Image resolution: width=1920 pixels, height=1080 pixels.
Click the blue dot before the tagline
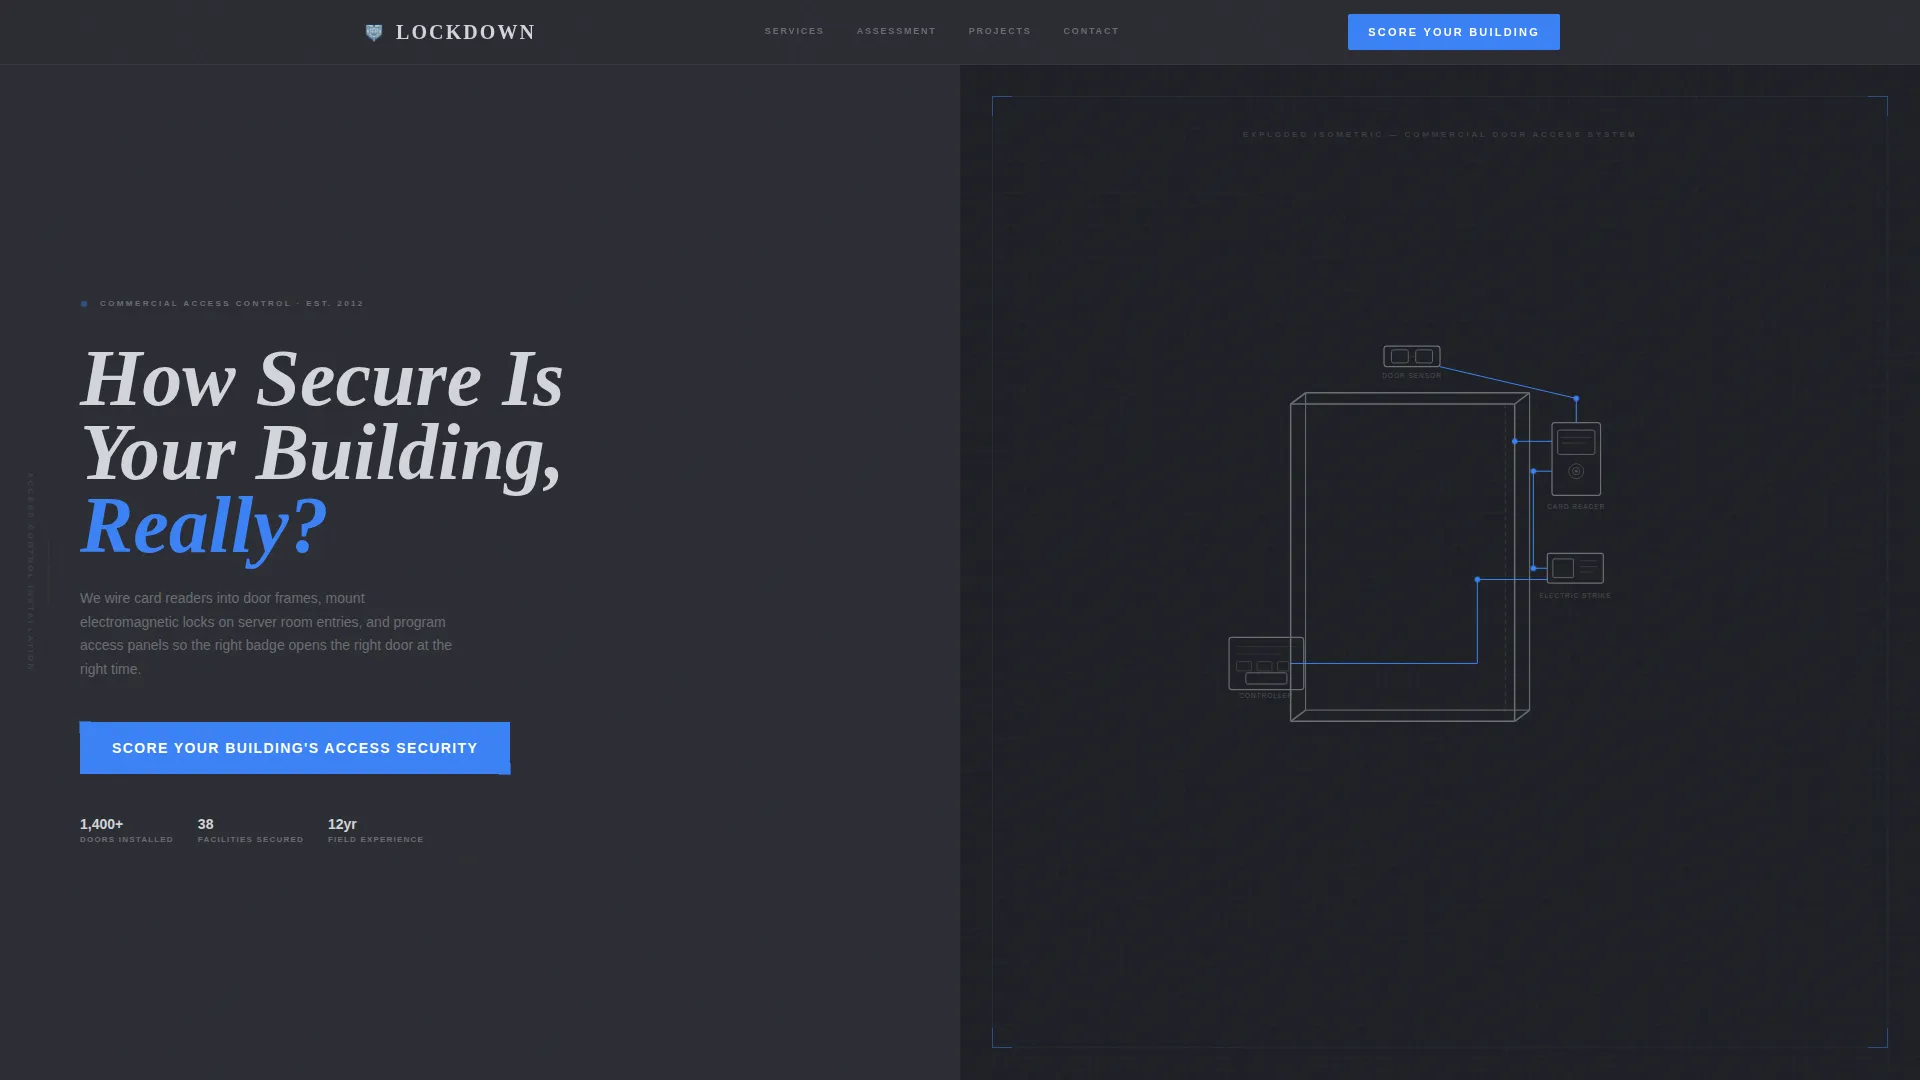pos(84,303)
